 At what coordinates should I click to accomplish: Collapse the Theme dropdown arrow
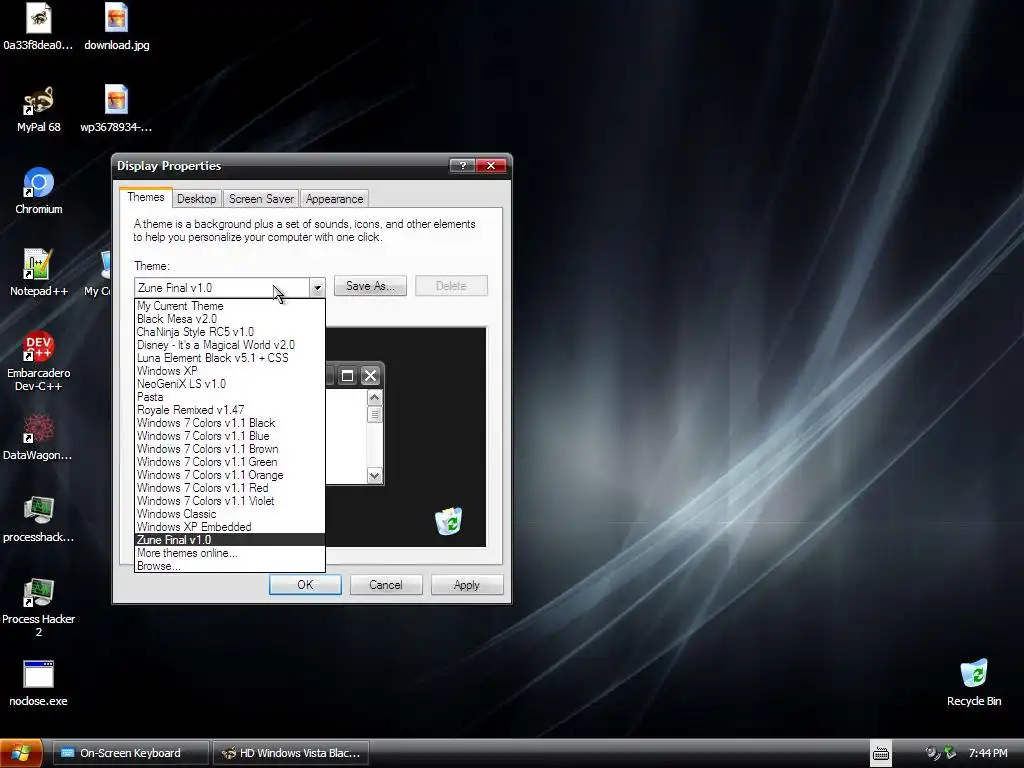(x=317, y=287)
